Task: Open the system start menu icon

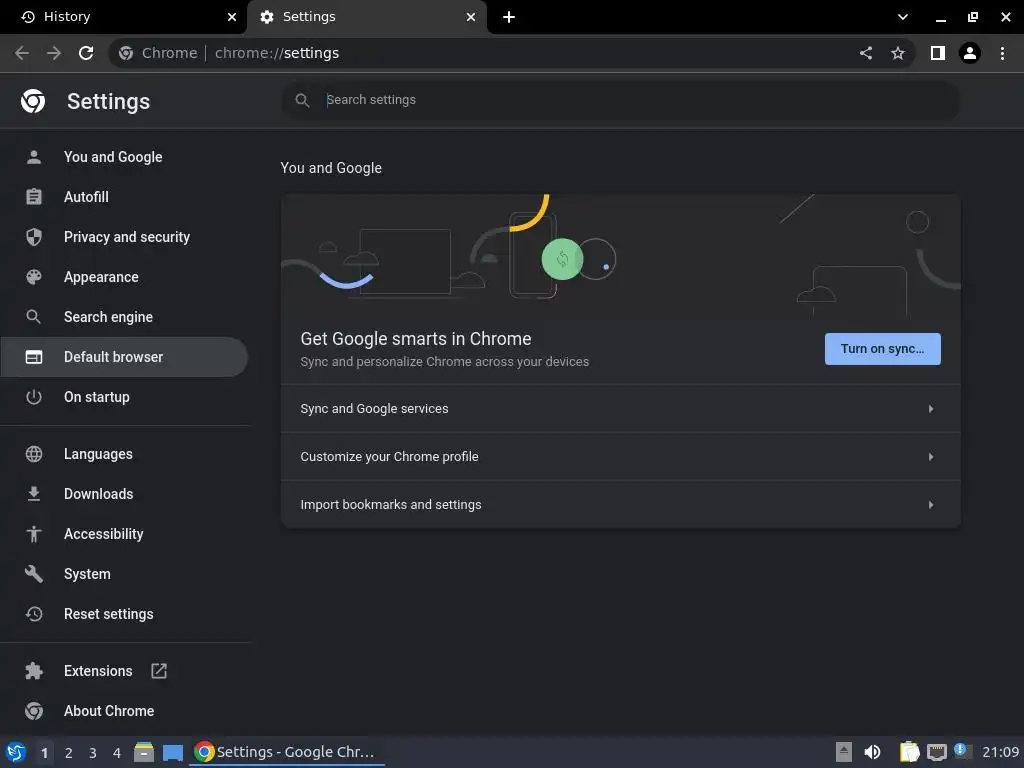Action: (x=16, y=752)
